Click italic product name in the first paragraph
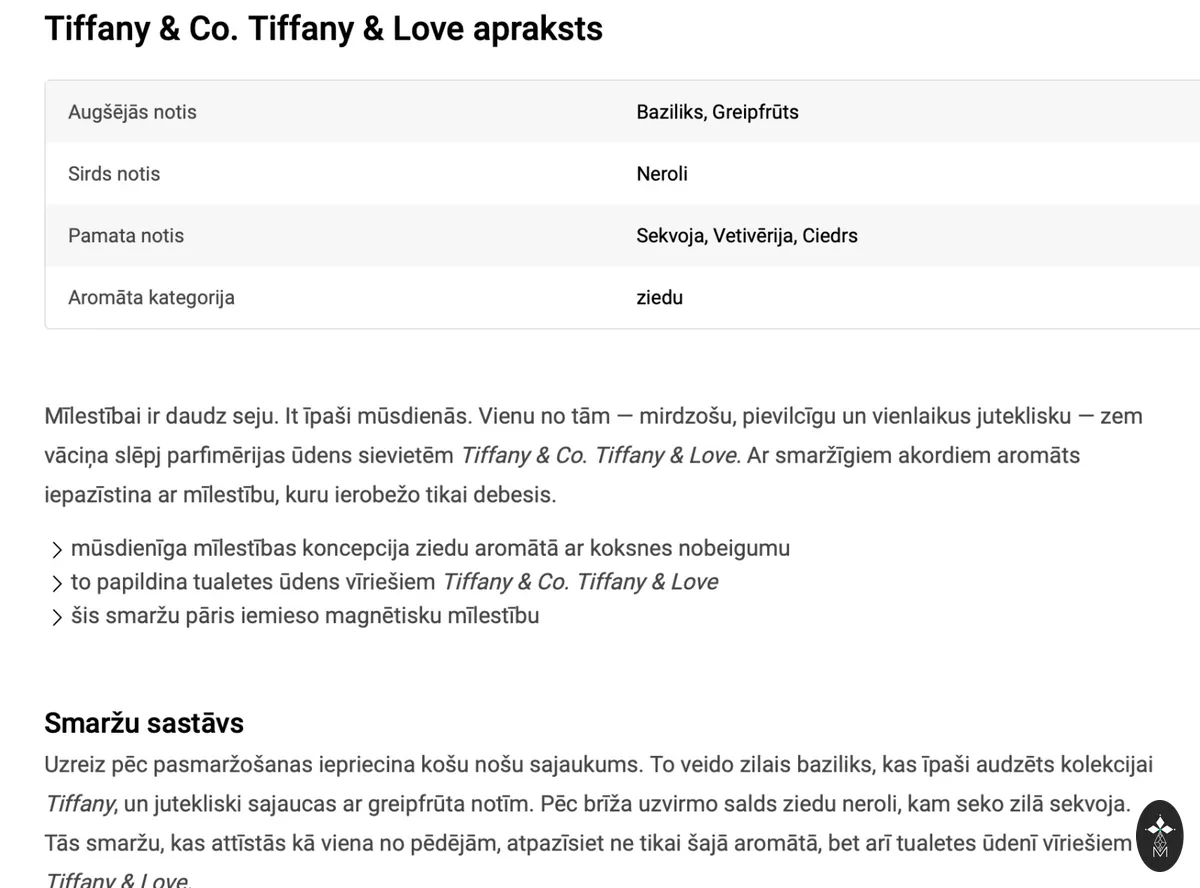Screen dimensions: 1200x888 tap(600, 456)
